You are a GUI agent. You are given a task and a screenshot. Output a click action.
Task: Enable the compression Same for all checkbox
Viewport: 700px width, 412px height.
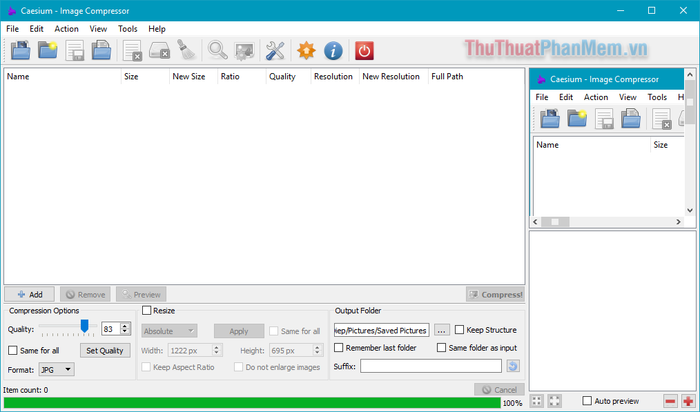13,350
